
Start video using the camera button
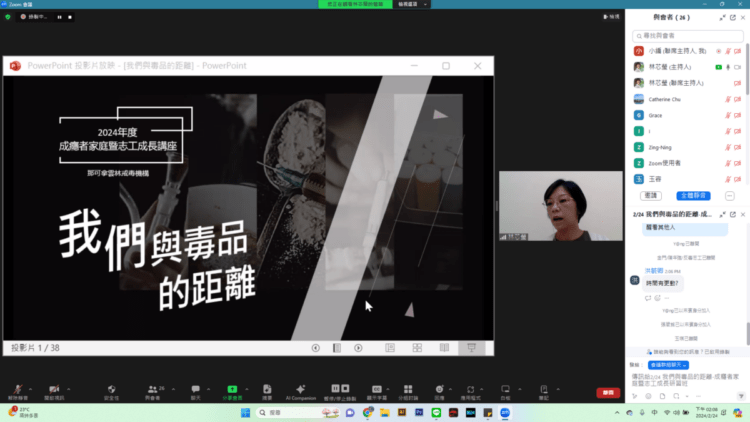point(54,391)
